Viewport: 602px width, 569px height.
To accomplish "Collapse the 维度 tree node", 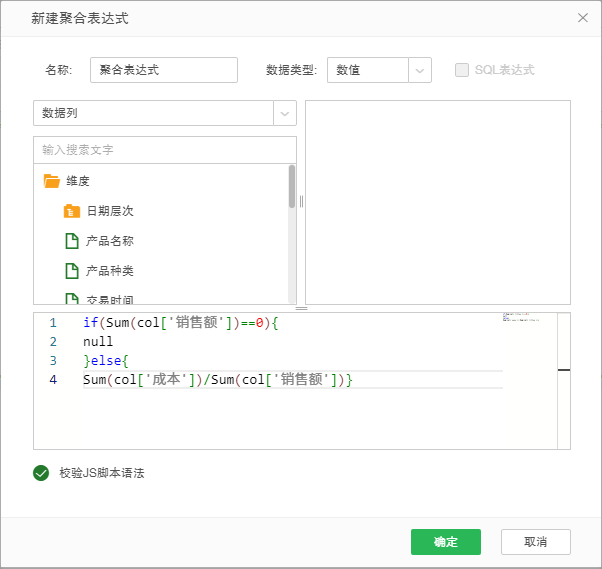I will pos(78,181).
